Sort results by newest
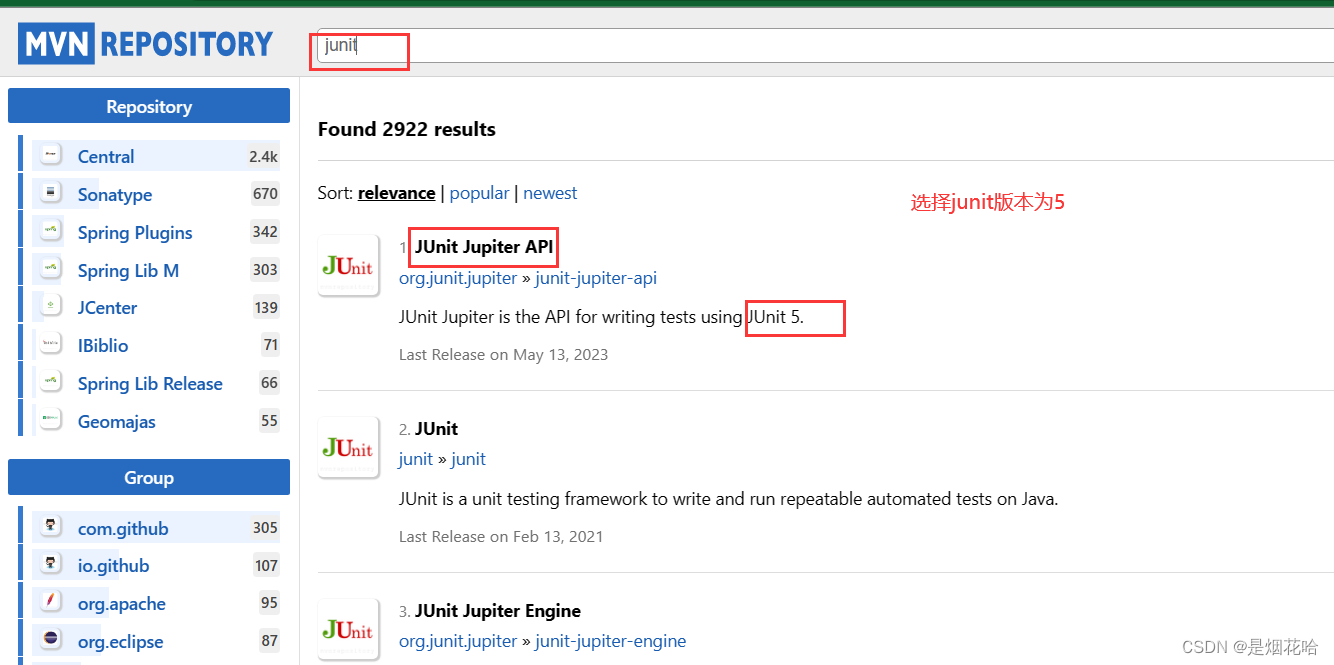Viewport: 1334px width, 665px height. [x=550, y=193]
